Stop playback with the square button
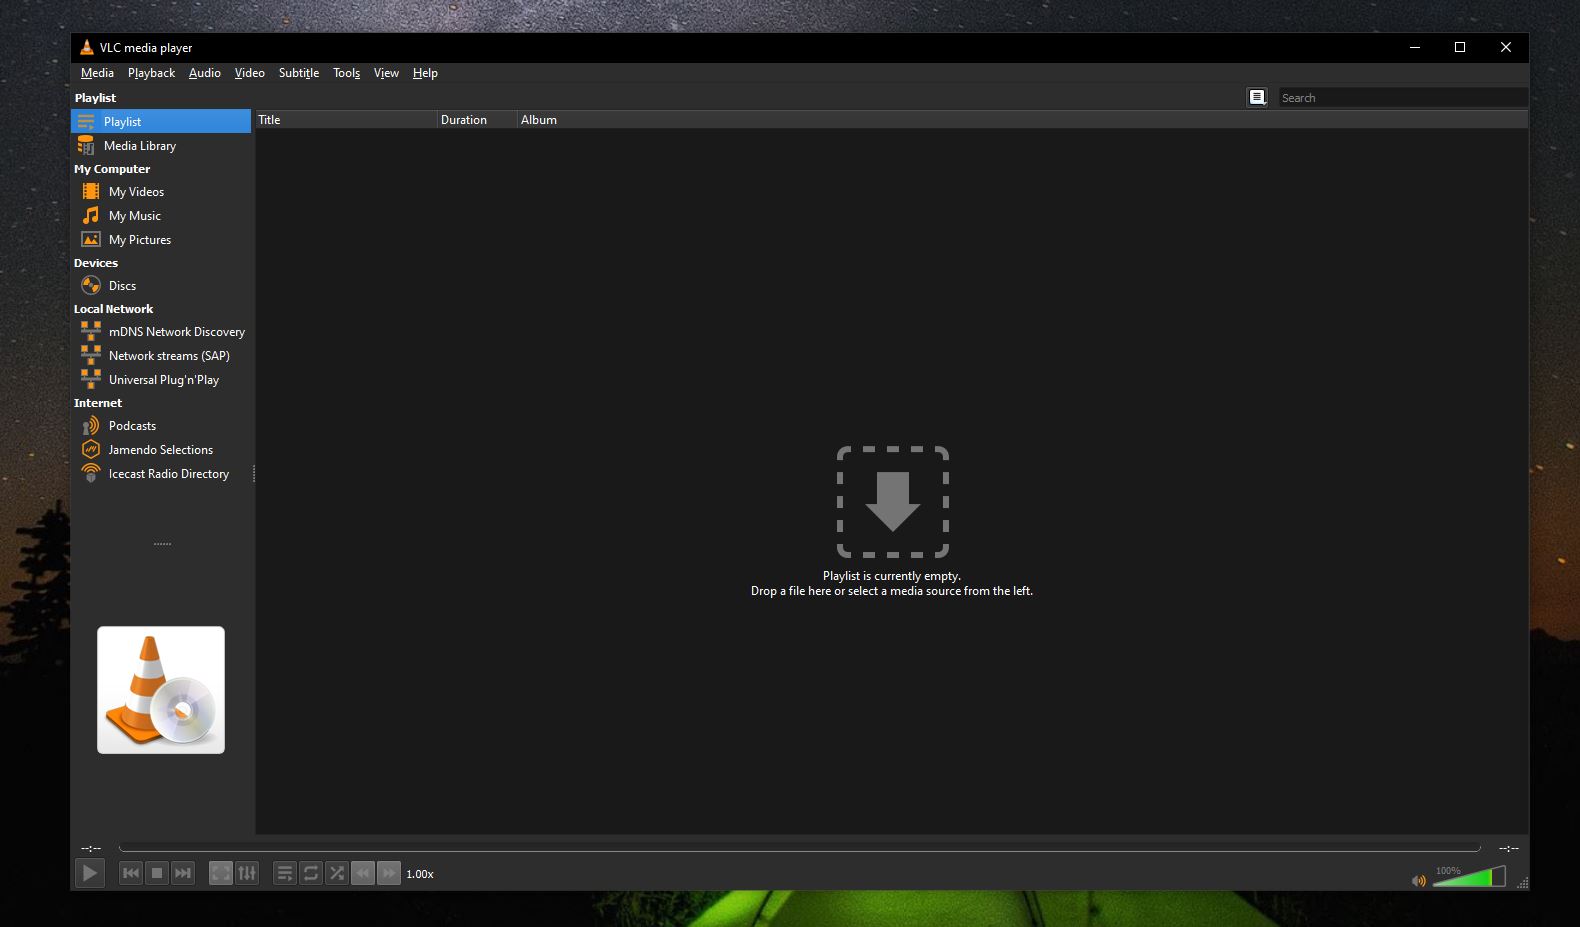The height and width of the screenshot is (927, 1580). 157,873
